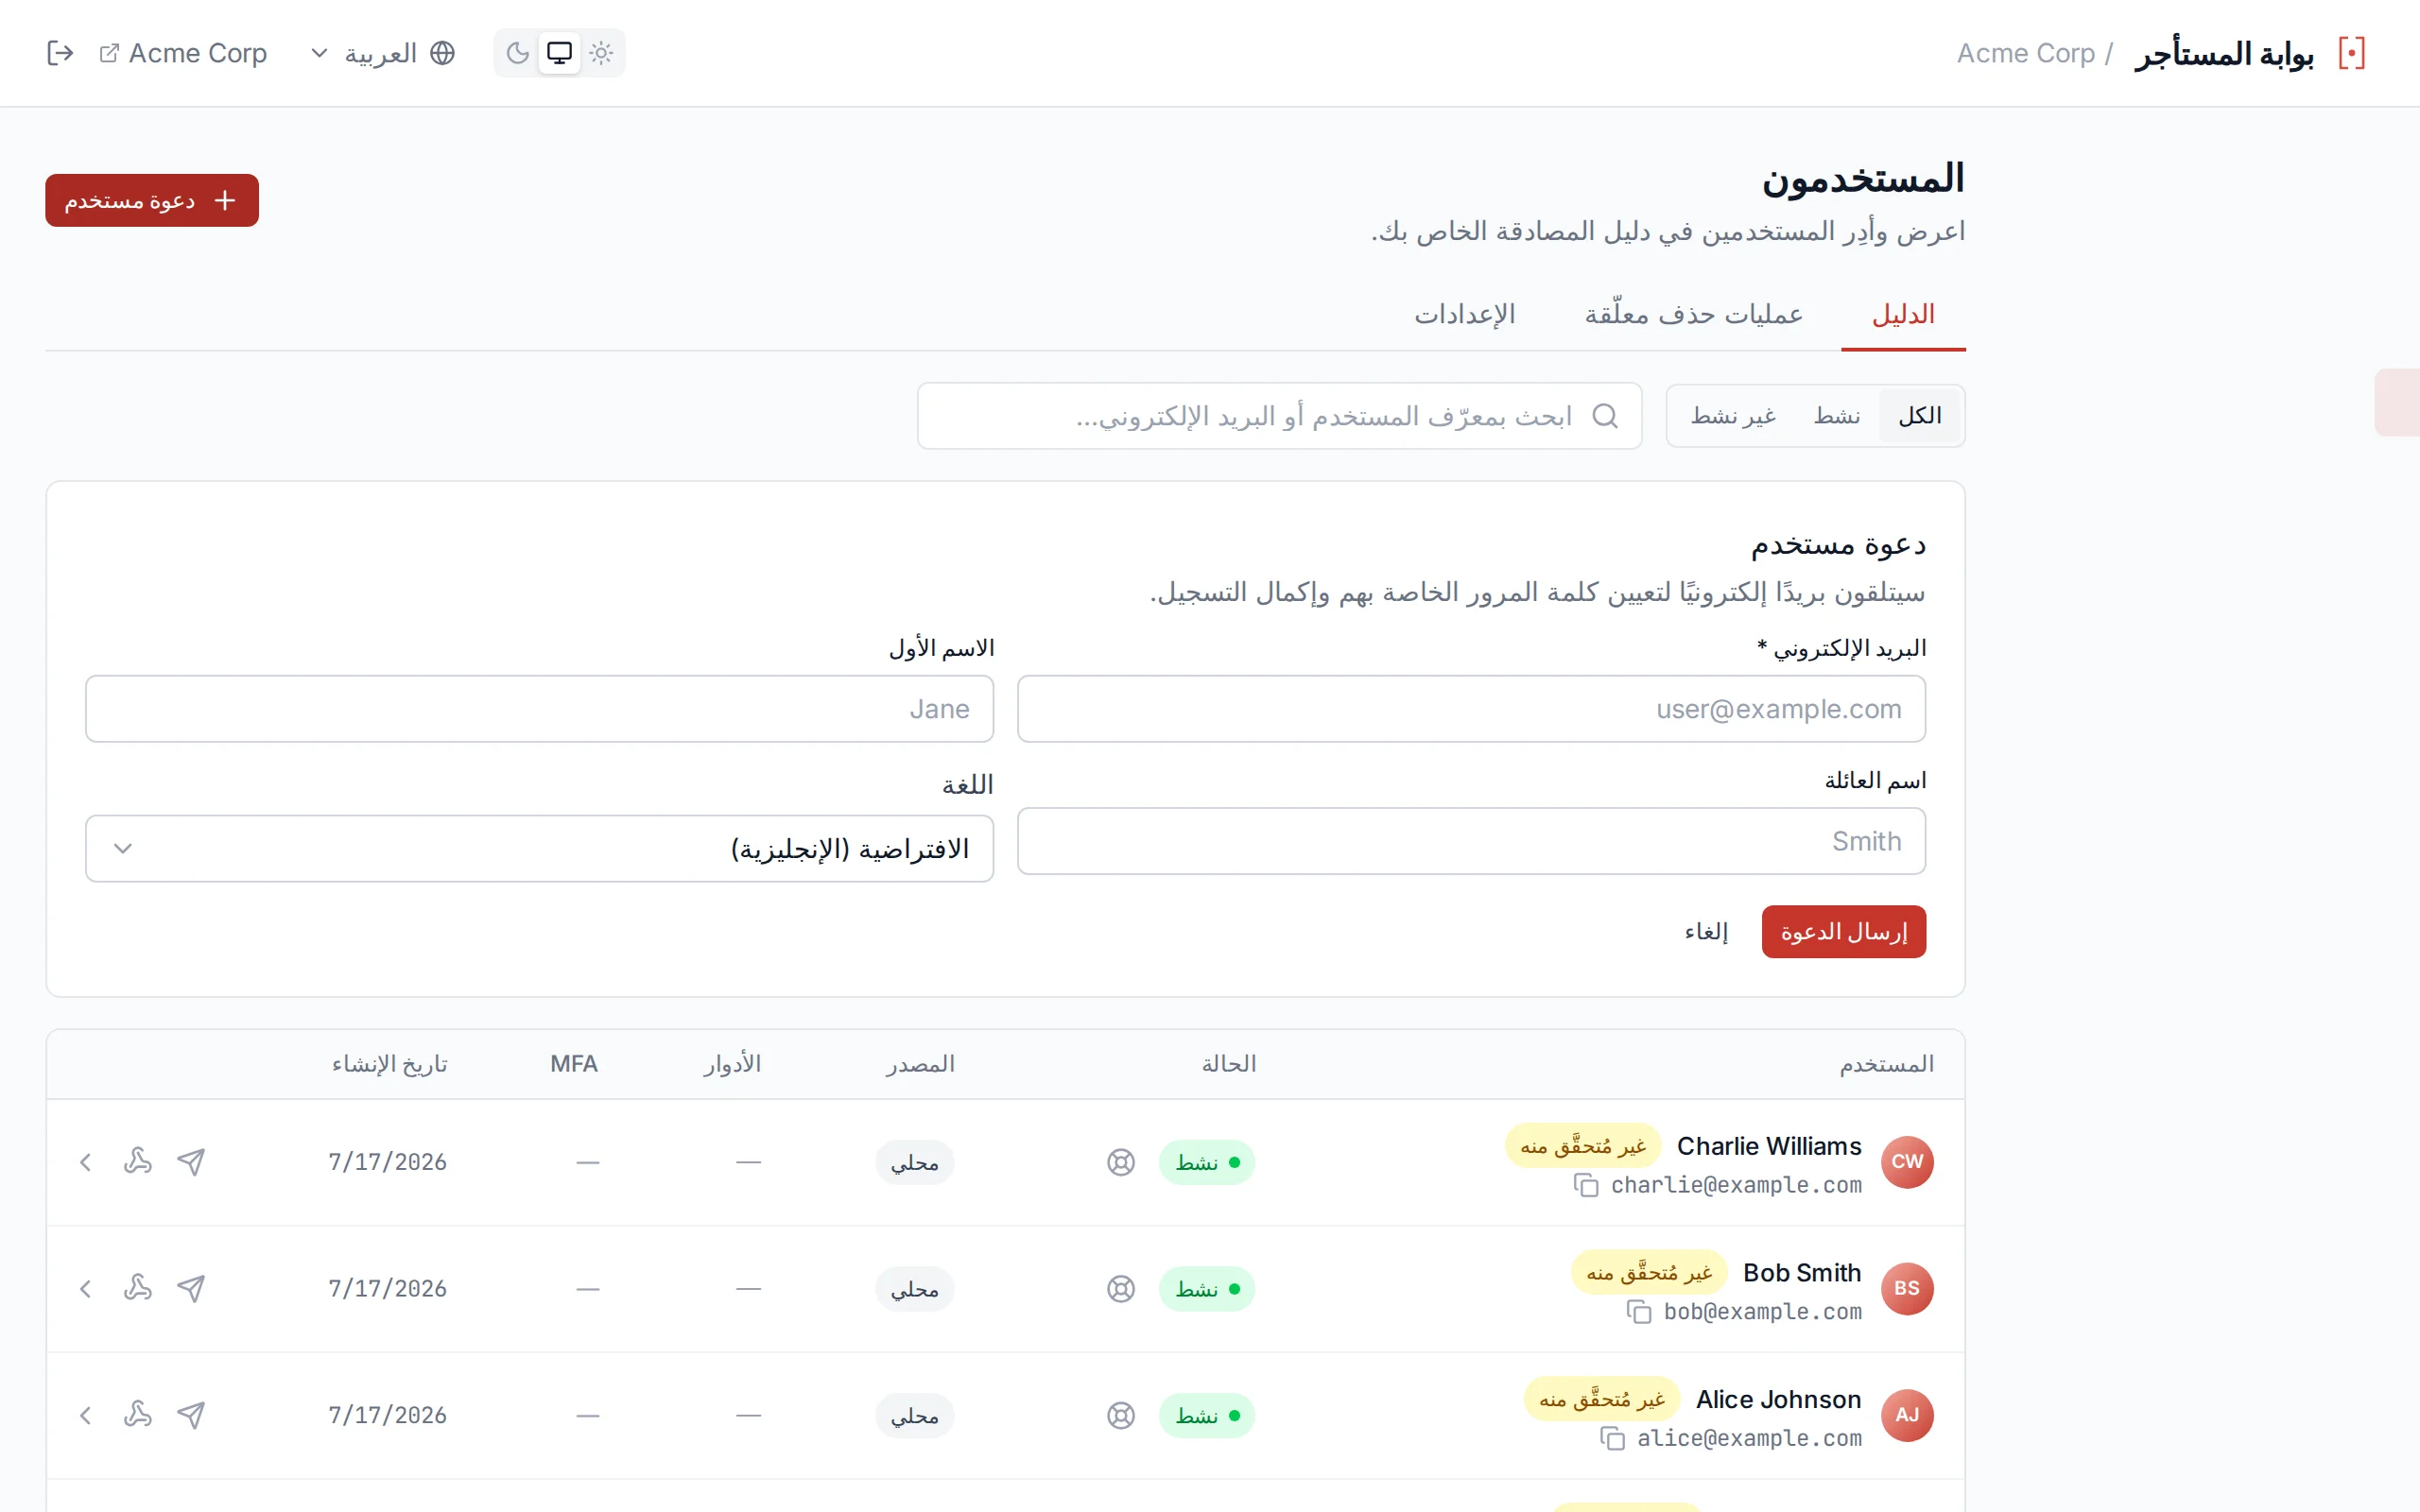This screenshot has width=2420, height=1512.
Task: Click webhook icon in Alice Johnson row
Action: 138,1415
